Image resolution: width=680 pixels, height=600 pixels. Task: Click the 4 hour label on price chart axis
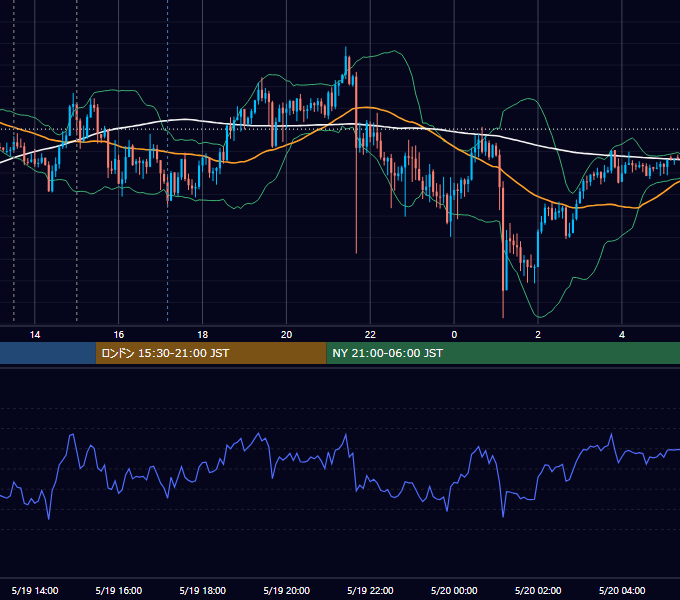(622, 335)
